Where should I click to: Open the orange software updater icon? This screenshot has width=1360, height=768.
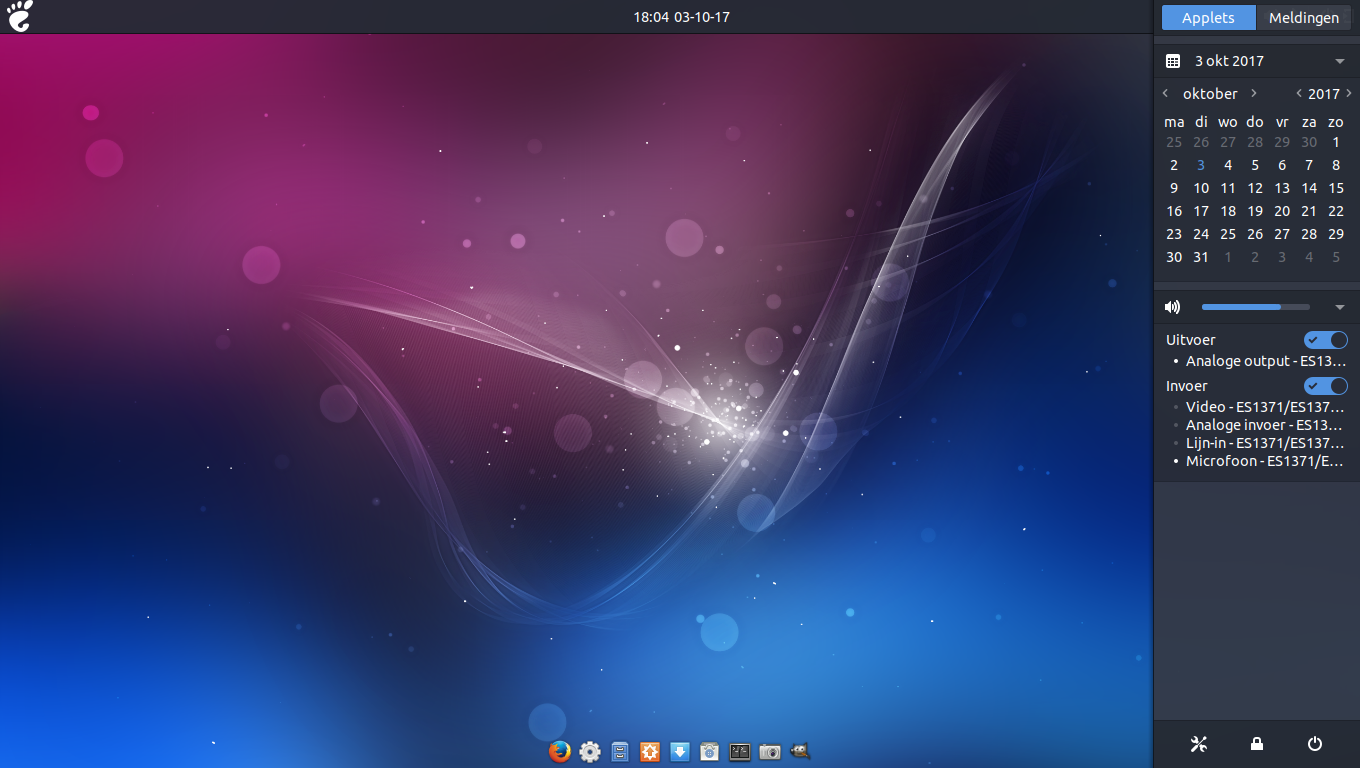(x=650, y=751)
